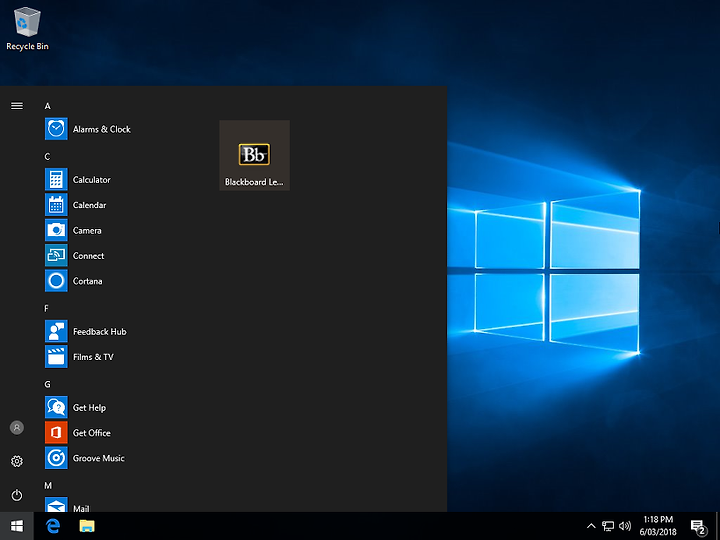Launch Calculator from the app list
This screenshot has height=540, width=720.
56,180
